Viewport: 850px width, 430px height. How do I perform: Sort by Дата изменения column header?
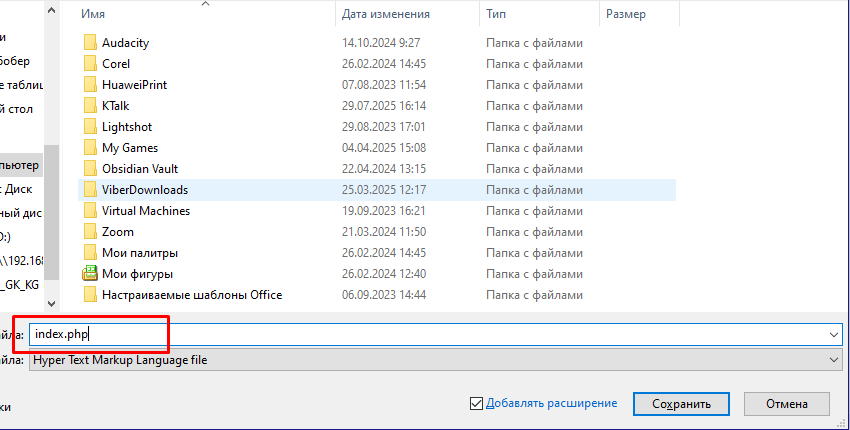(386, 15)
